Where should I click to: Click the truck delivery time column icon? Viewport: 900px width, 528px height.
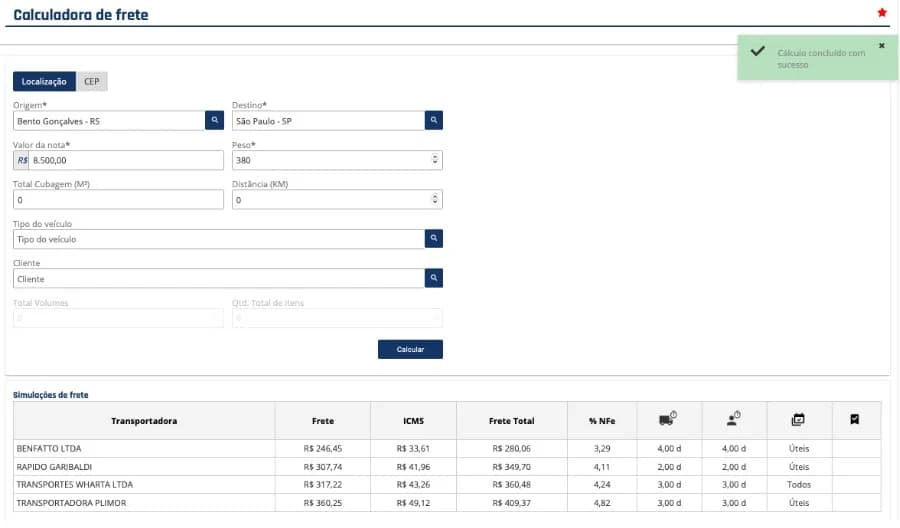[667, 420]
